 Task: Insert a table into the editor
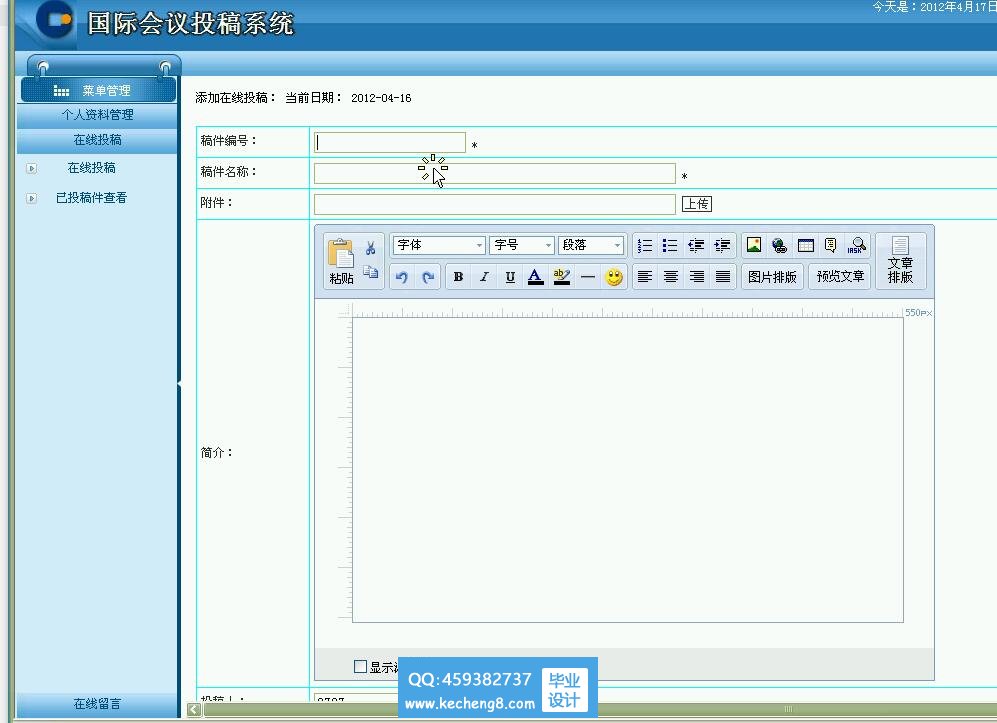(806, 245)
